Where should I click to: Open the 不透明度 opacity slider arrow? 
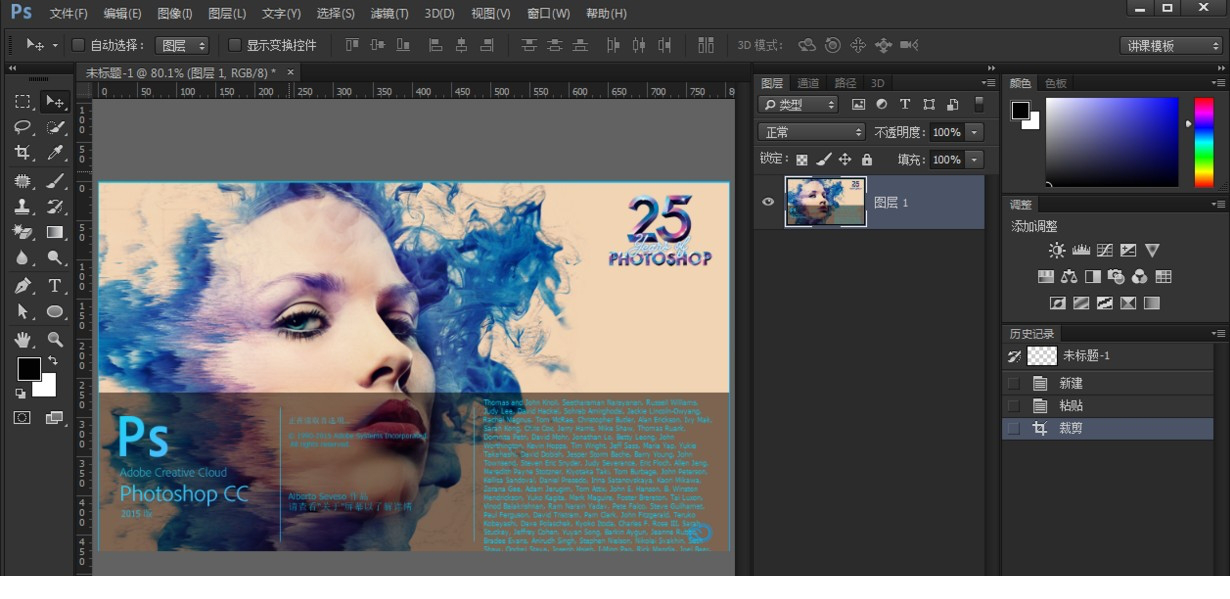pos(974,132)
